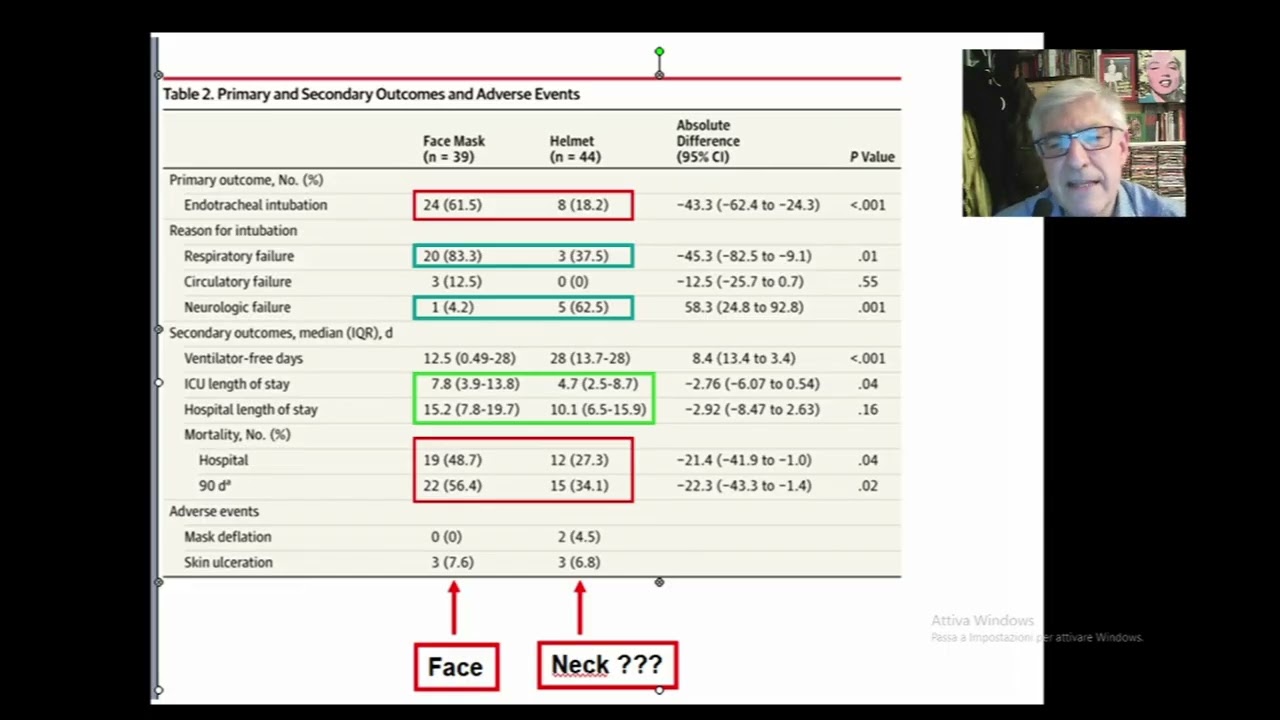Click the green rotation handle above the table
1280x720 pixels.
click(x=659, y=51)
